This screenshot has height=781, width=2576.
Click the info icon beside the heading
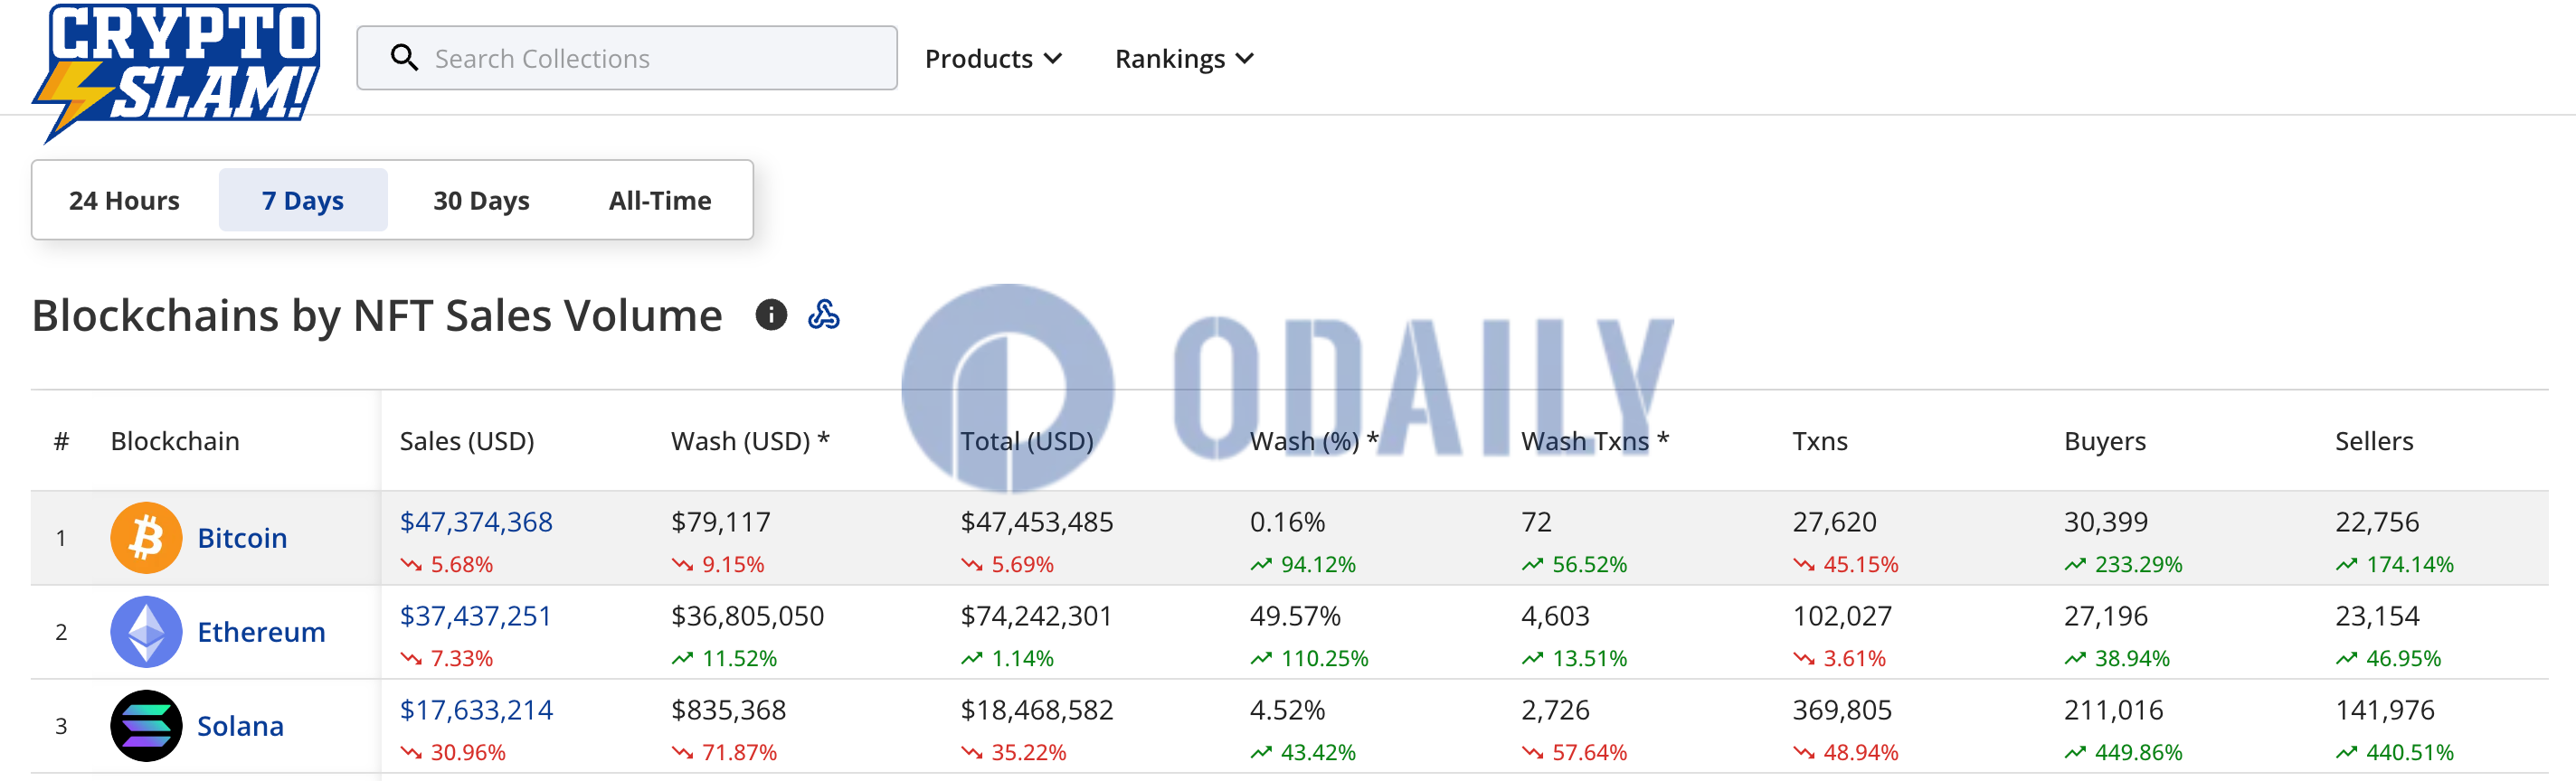tap(771, 315)
